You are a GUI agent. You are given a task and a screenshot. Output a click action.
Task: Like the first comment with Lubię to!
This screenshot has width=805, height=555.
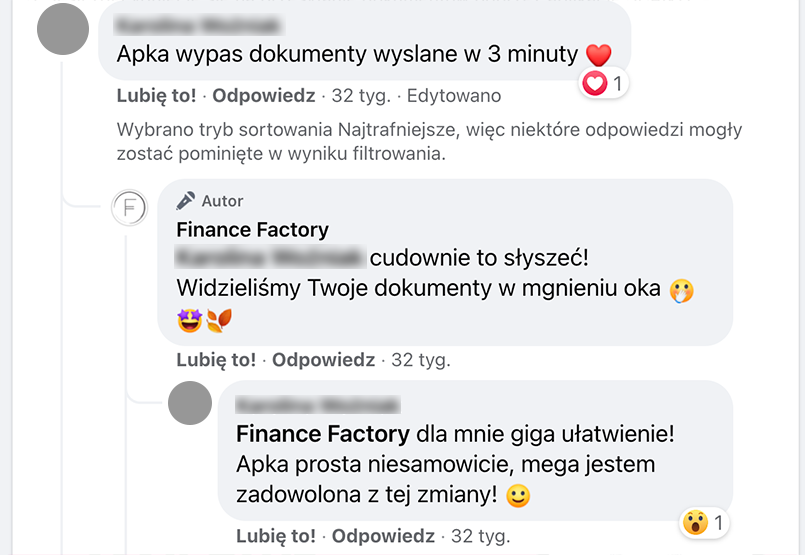pyautogui.click(x=156, y=96)
